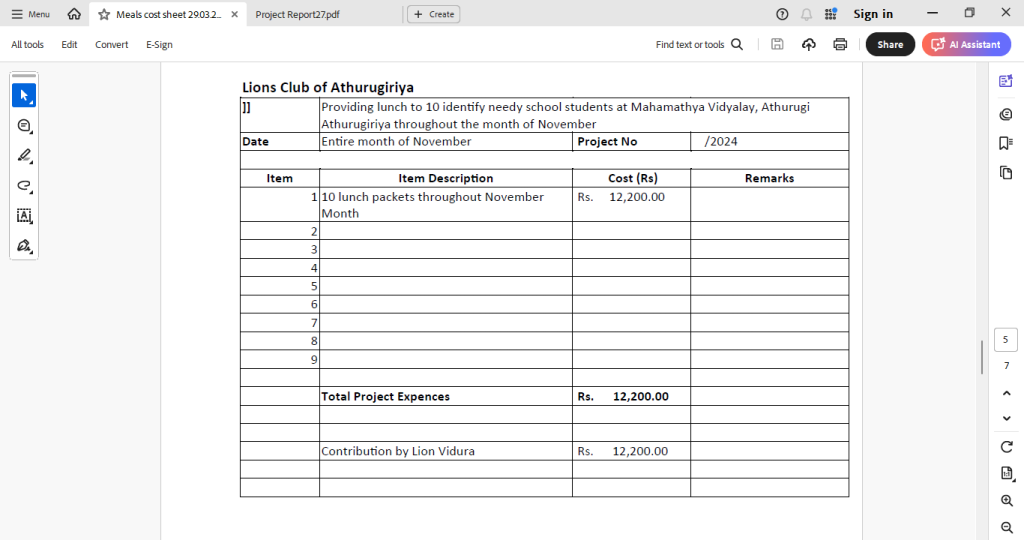The image size is (1024, 540).
Task: Click the current page number 5 box
Action: pos(1006,340)
